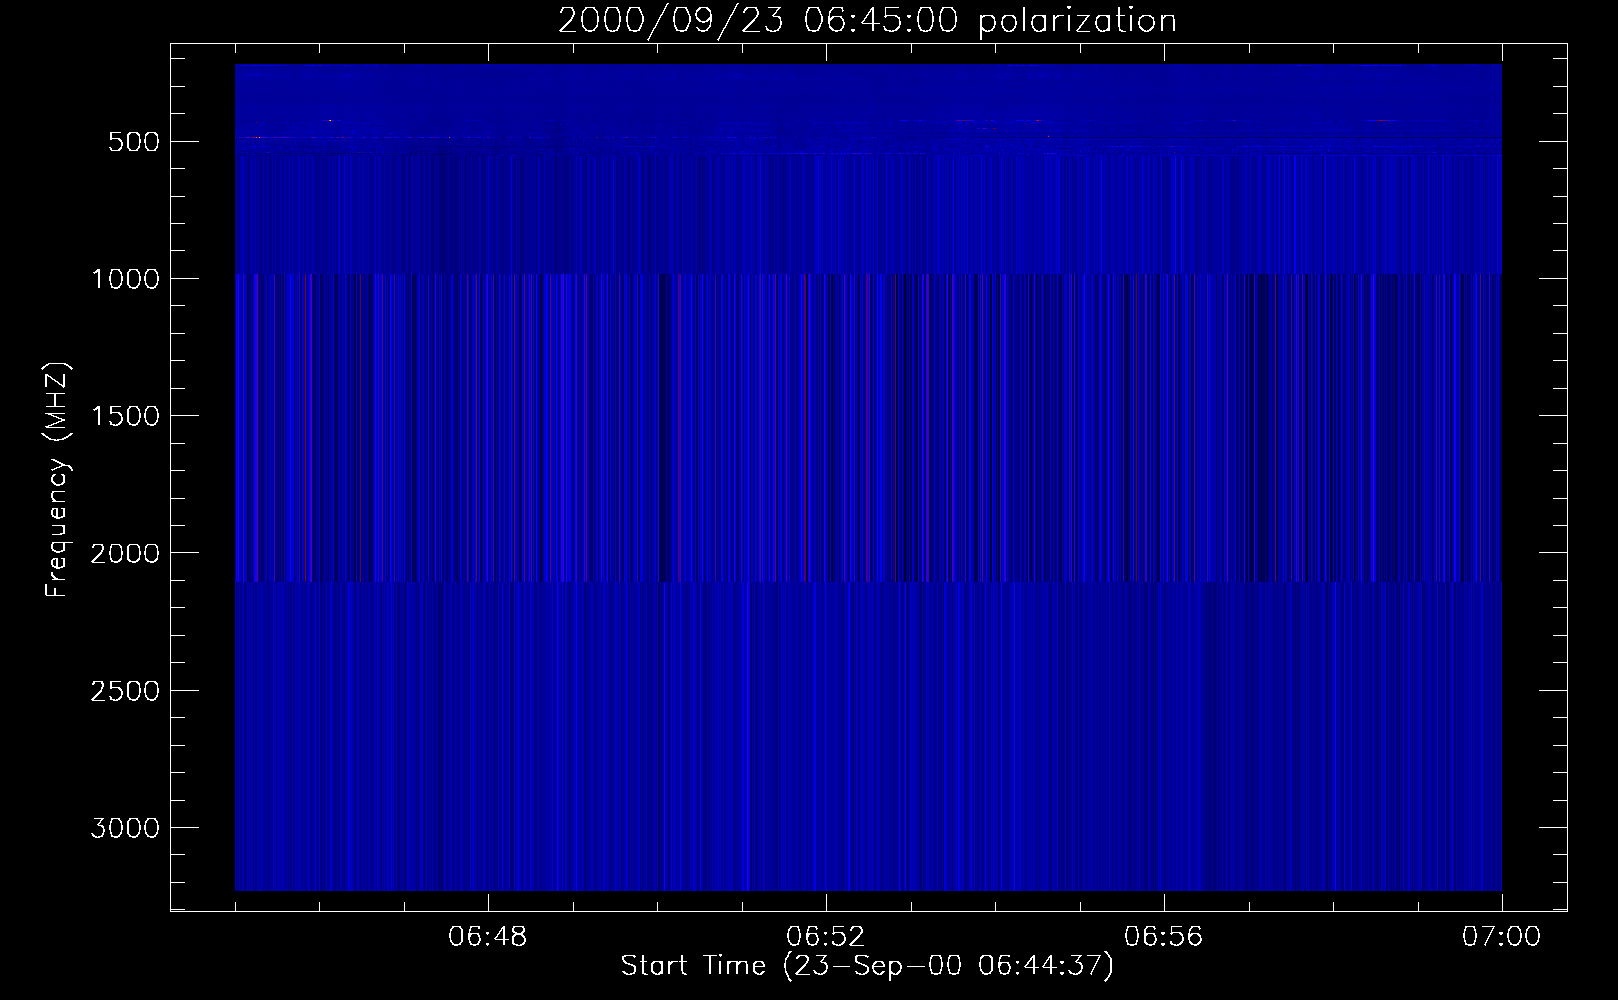Click the 'Start Time (23-Sep-00 06:44:37)' label

point(867,966)
